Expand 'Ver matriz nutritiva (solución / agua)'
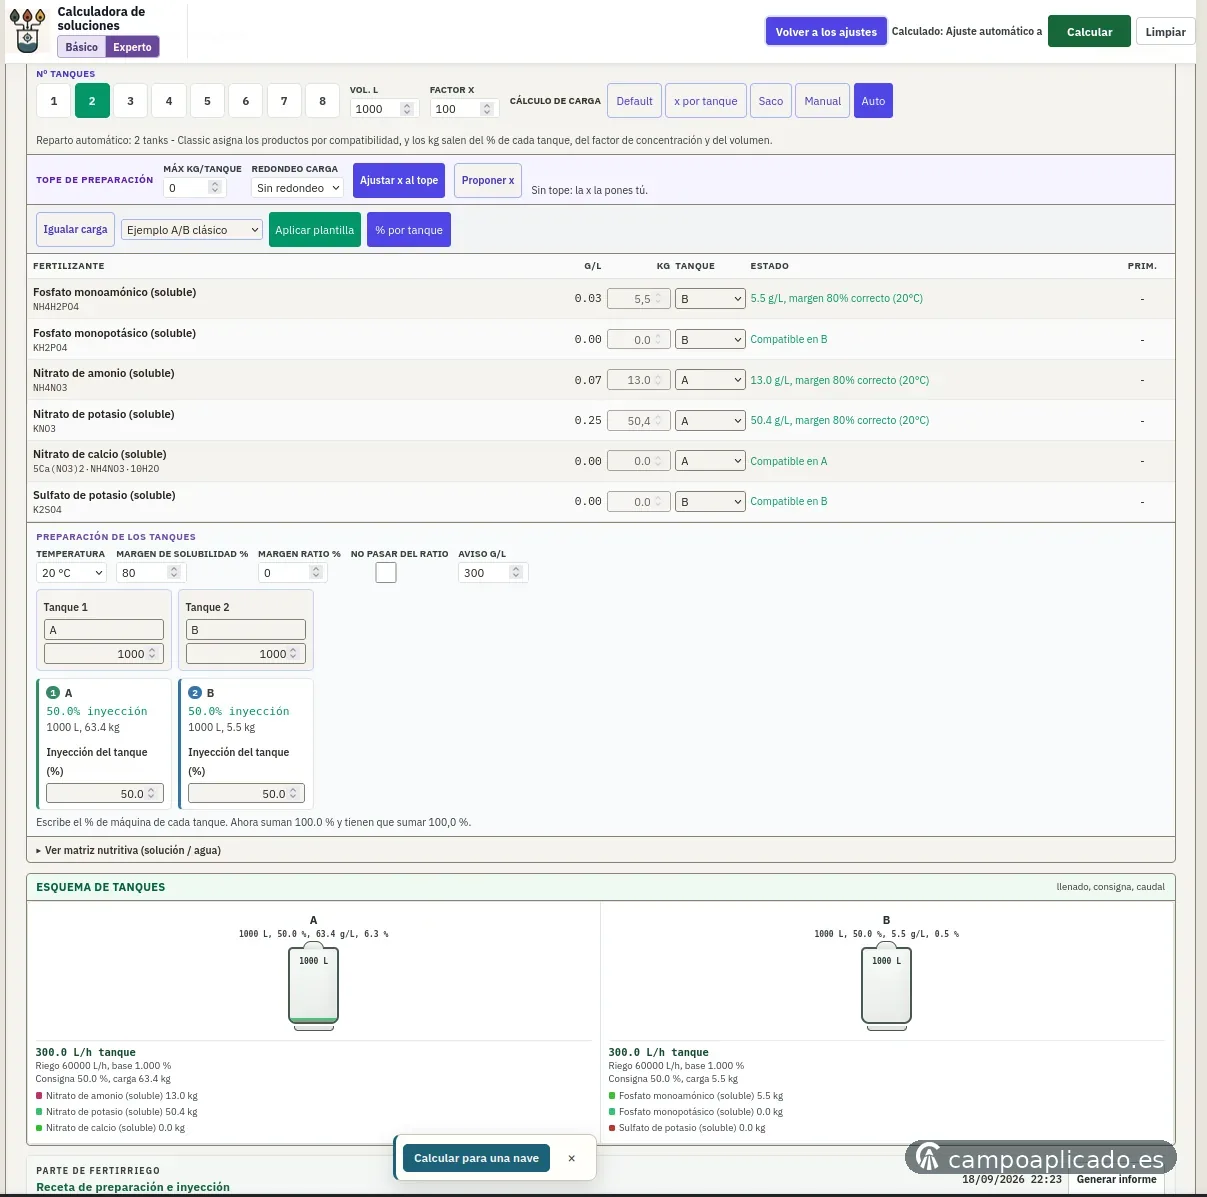The height and width of the screenshot is (1197, 1207). pyautogui.click(x=128, y=850)
